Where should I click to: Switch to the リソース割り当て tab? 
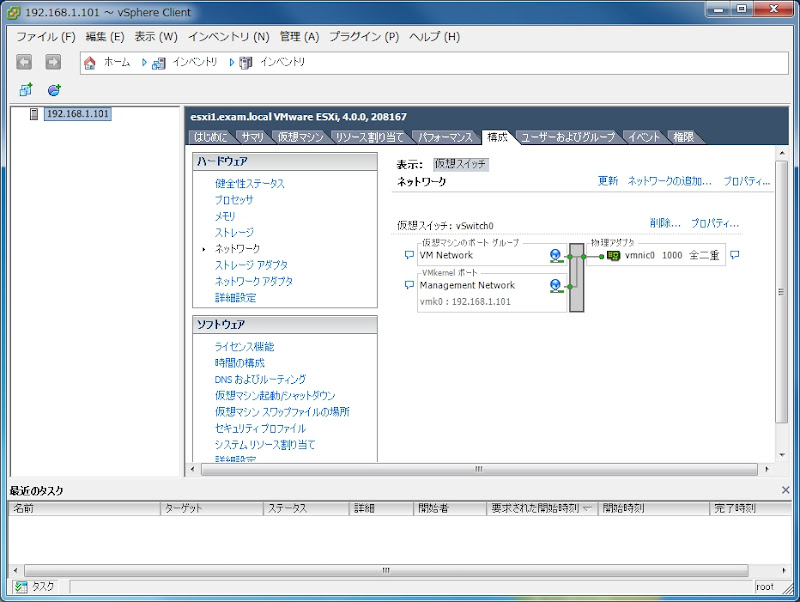tap(369, 137)
